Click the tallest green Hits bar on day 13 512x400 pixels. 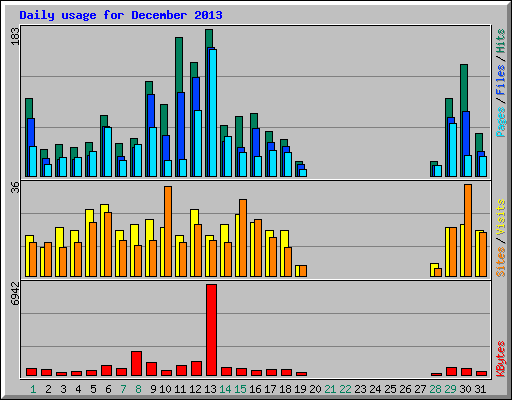pos(209,38)
